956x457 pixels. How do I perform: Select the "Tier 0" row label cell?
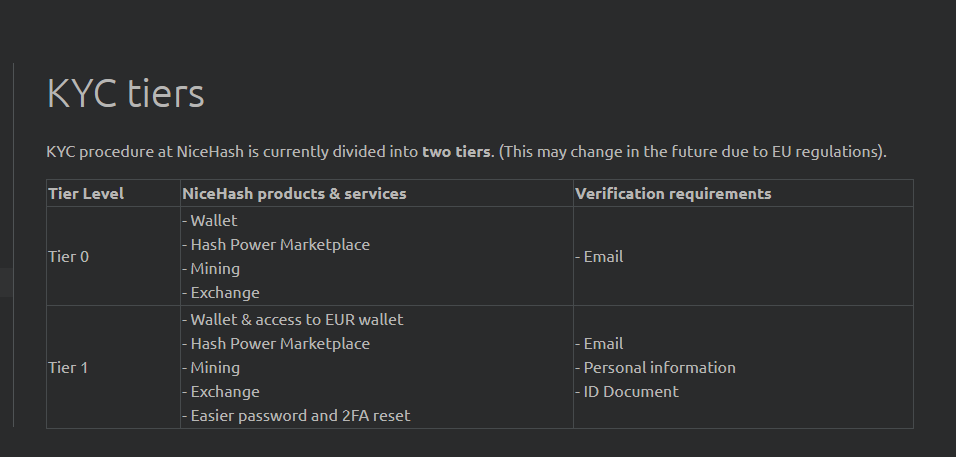(x=69, y=257)
